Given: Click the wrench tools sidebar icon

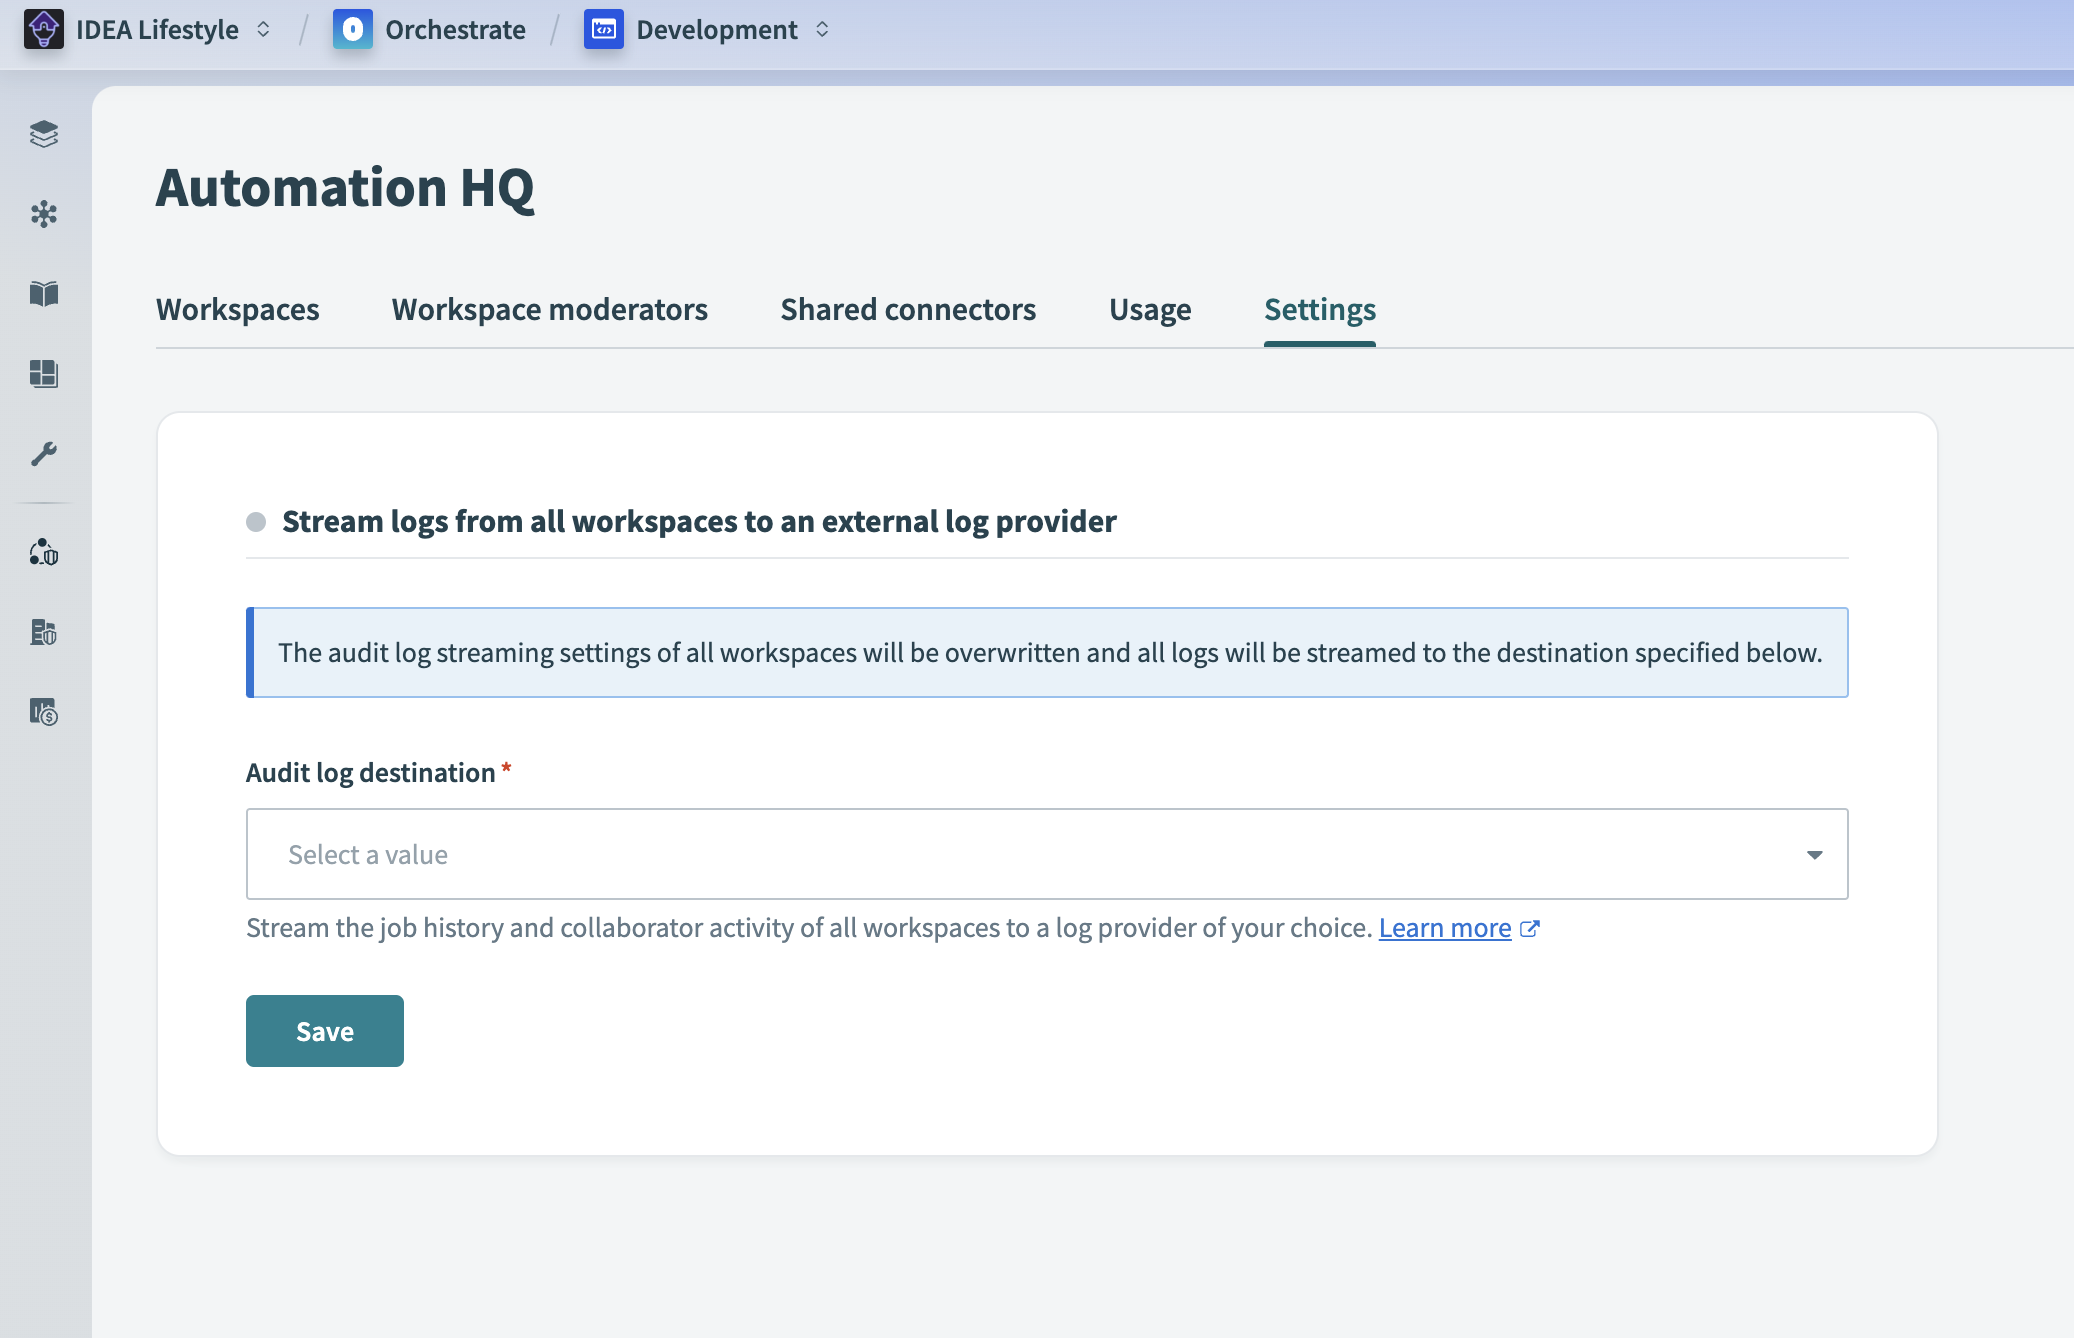Looking at the screenshot, I should point(44,454).
